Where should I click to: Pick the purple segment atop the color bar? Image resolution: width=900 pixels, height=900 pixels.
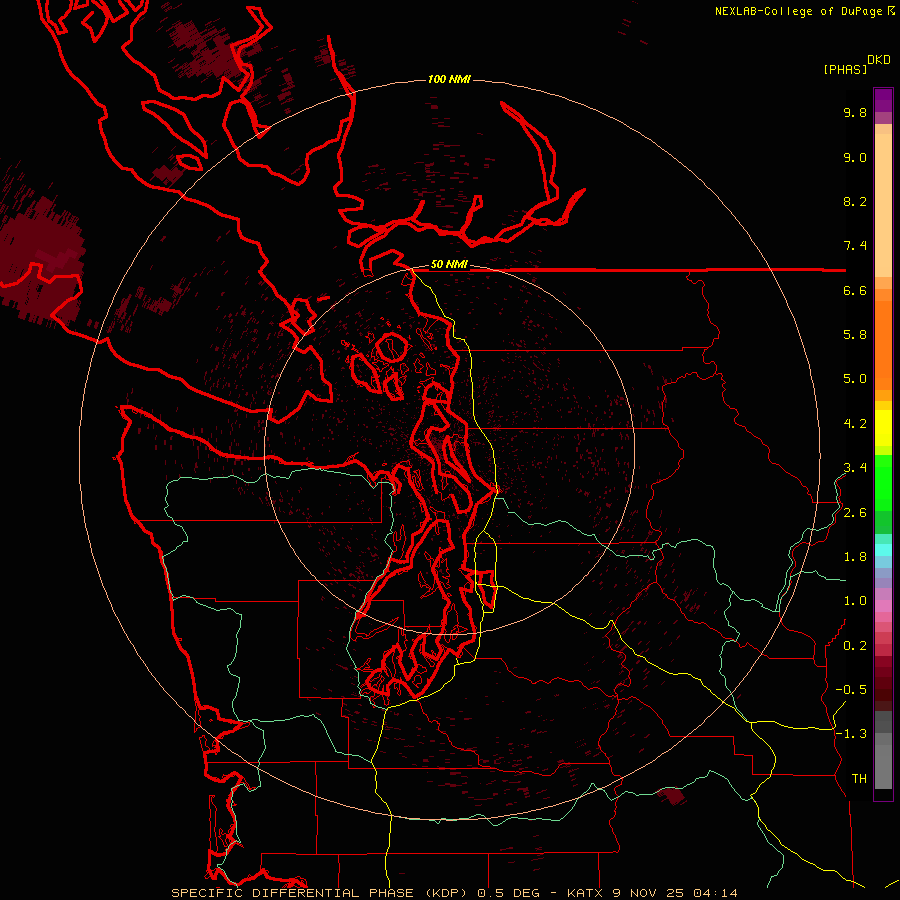coord(883,100)
